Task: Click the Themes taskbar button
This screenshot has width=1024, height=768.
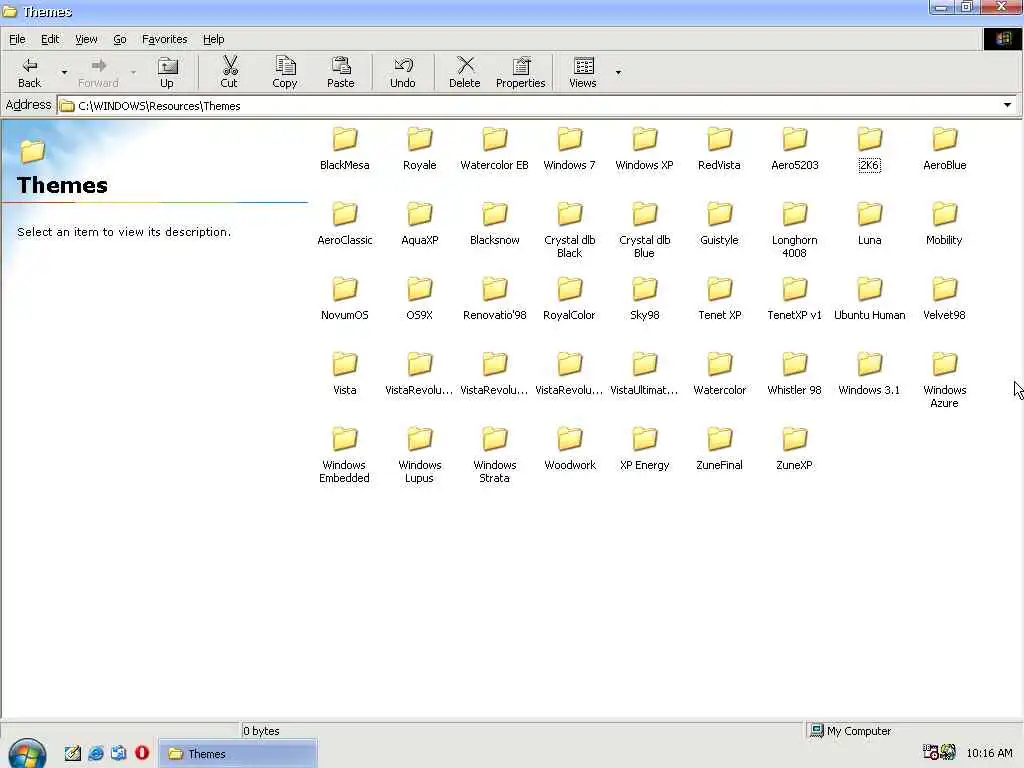Action: pos(238,754)
